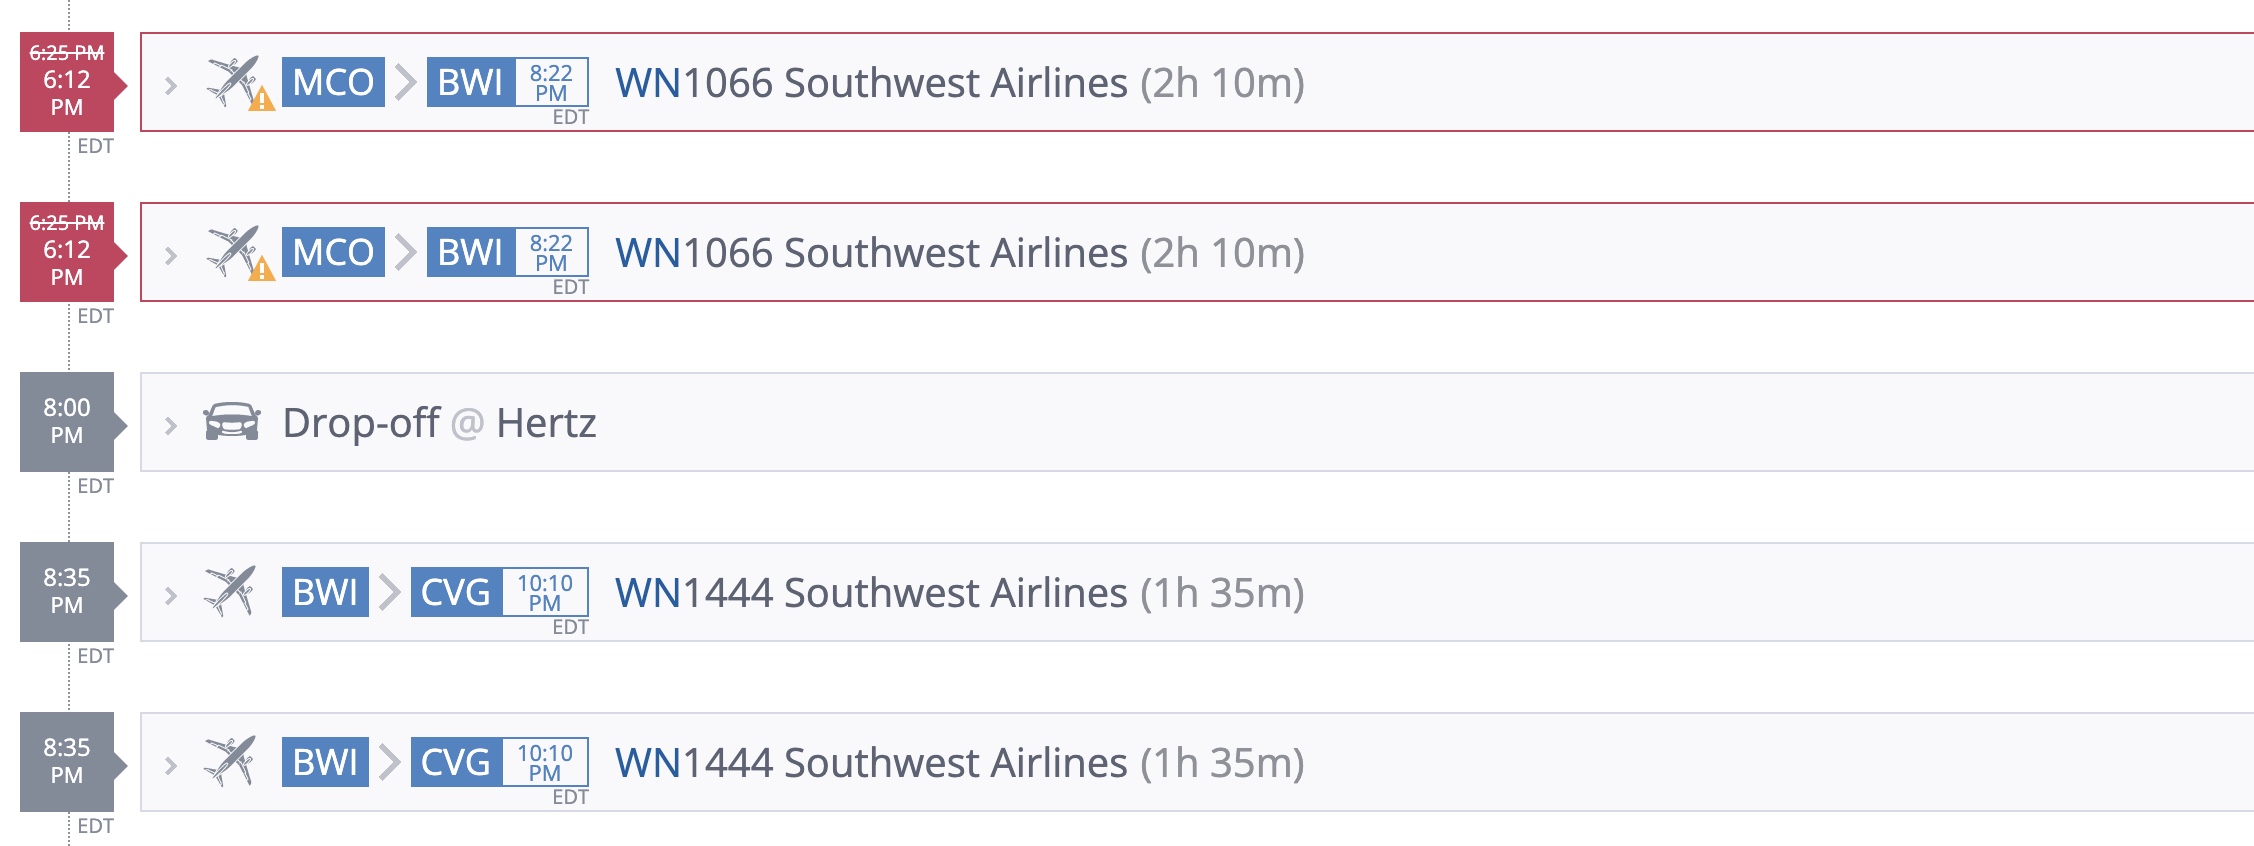The width and height of the screenshot is (2254, 846).
Task: Expand the last WN1444 flight row chevron
Action: pyautogui.click(x=171, y=765)
